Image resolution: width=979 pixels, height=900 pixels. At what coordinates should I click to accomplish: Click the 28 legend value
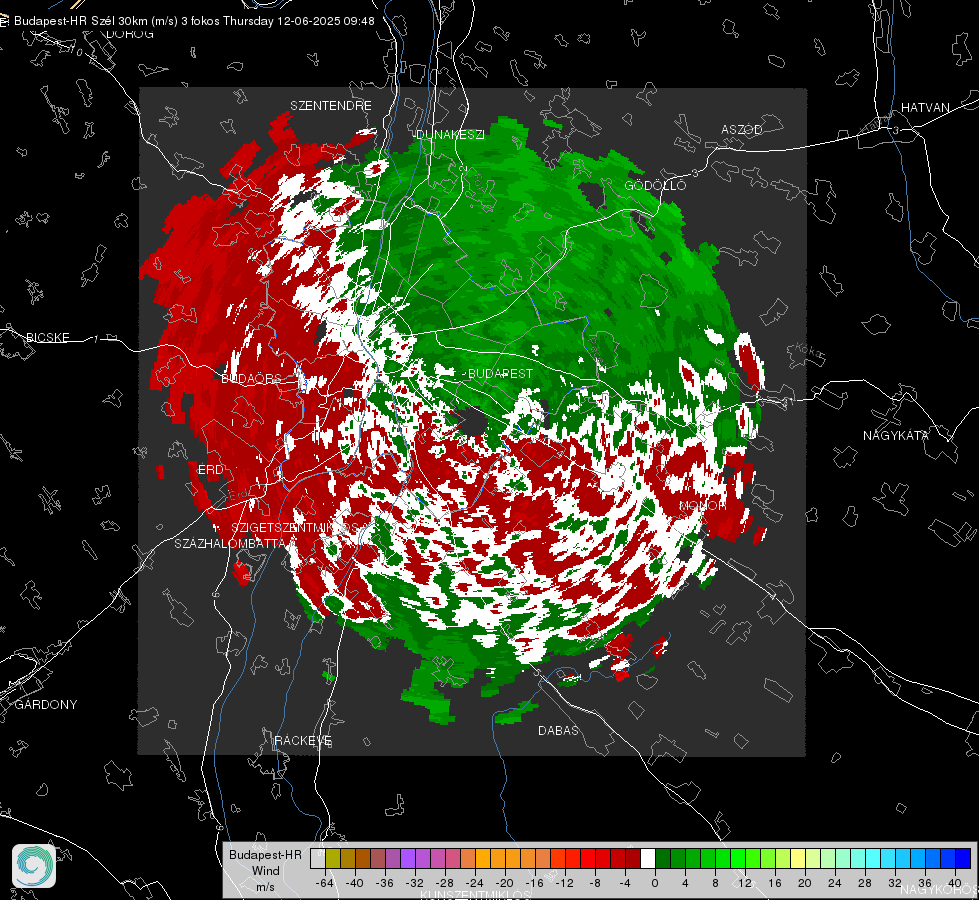coord(864,883)
